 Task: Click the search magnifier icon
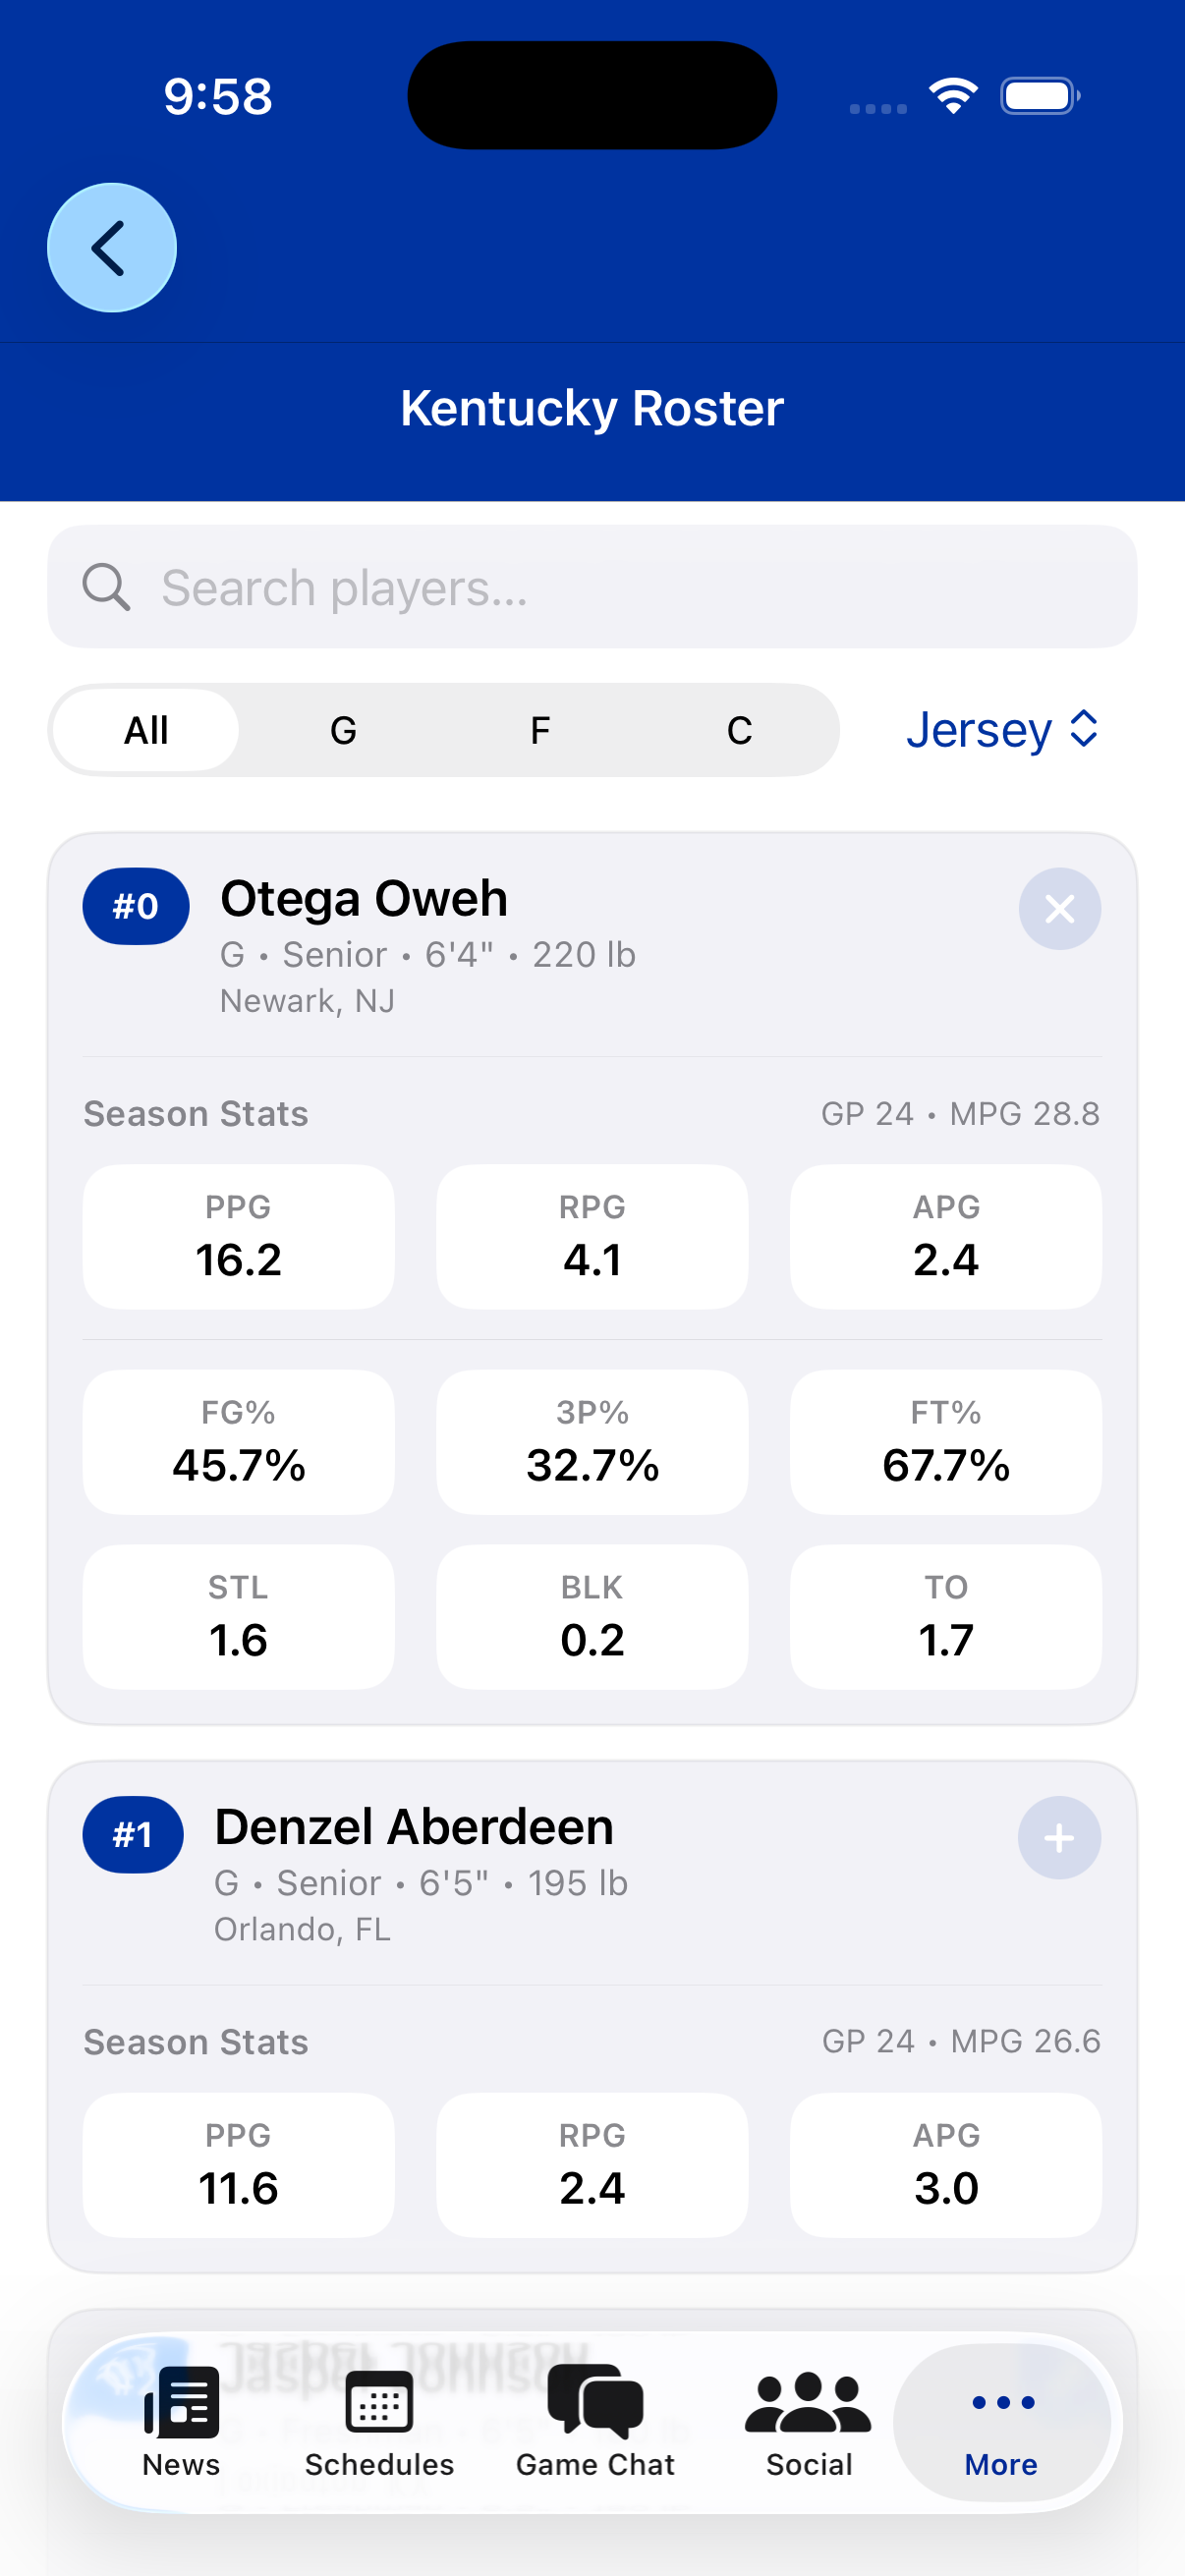click(106, 587)
